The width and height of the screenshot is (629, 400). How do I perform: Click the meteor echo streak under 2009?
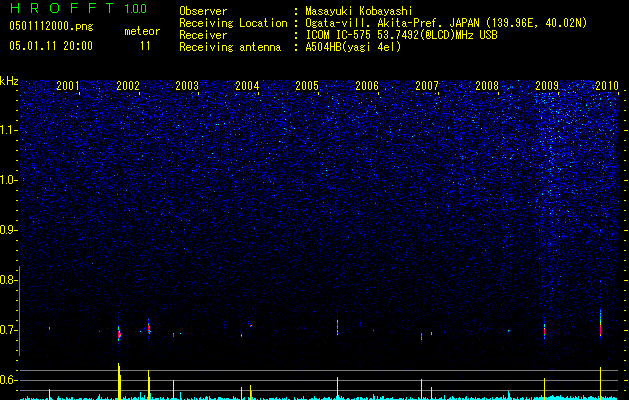pos(544,331)
